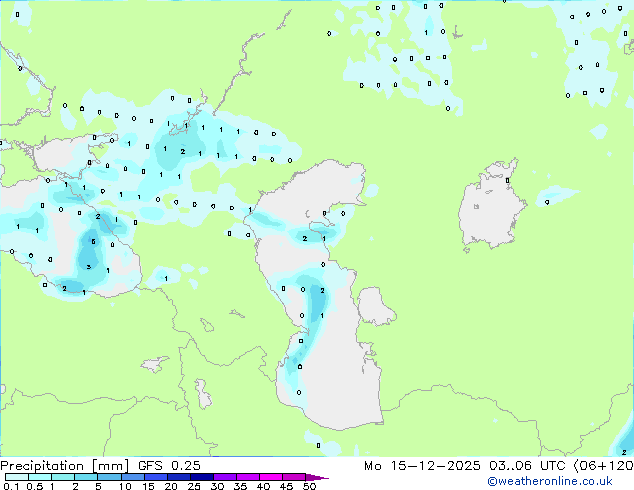Viewport: 634px width, 490px height.
Task: Click the 40–45 mm magenta legend swatch
Action: [271, 477]
